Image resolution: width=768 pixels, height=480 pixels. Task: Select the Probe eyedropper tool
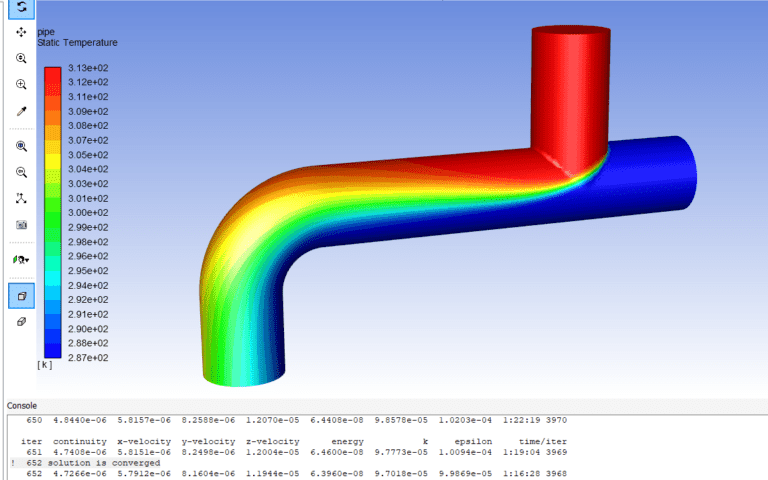(21, 111)
